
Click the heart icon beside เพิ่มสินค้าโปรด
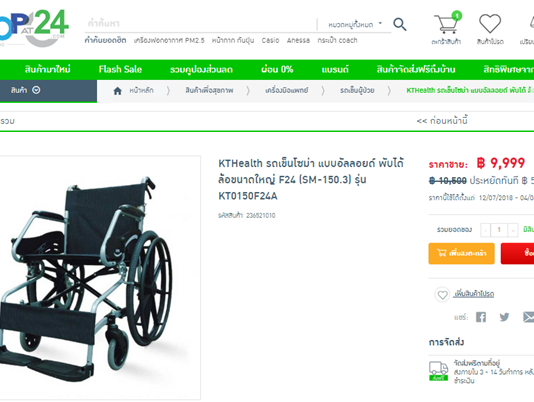click(442, 295)
